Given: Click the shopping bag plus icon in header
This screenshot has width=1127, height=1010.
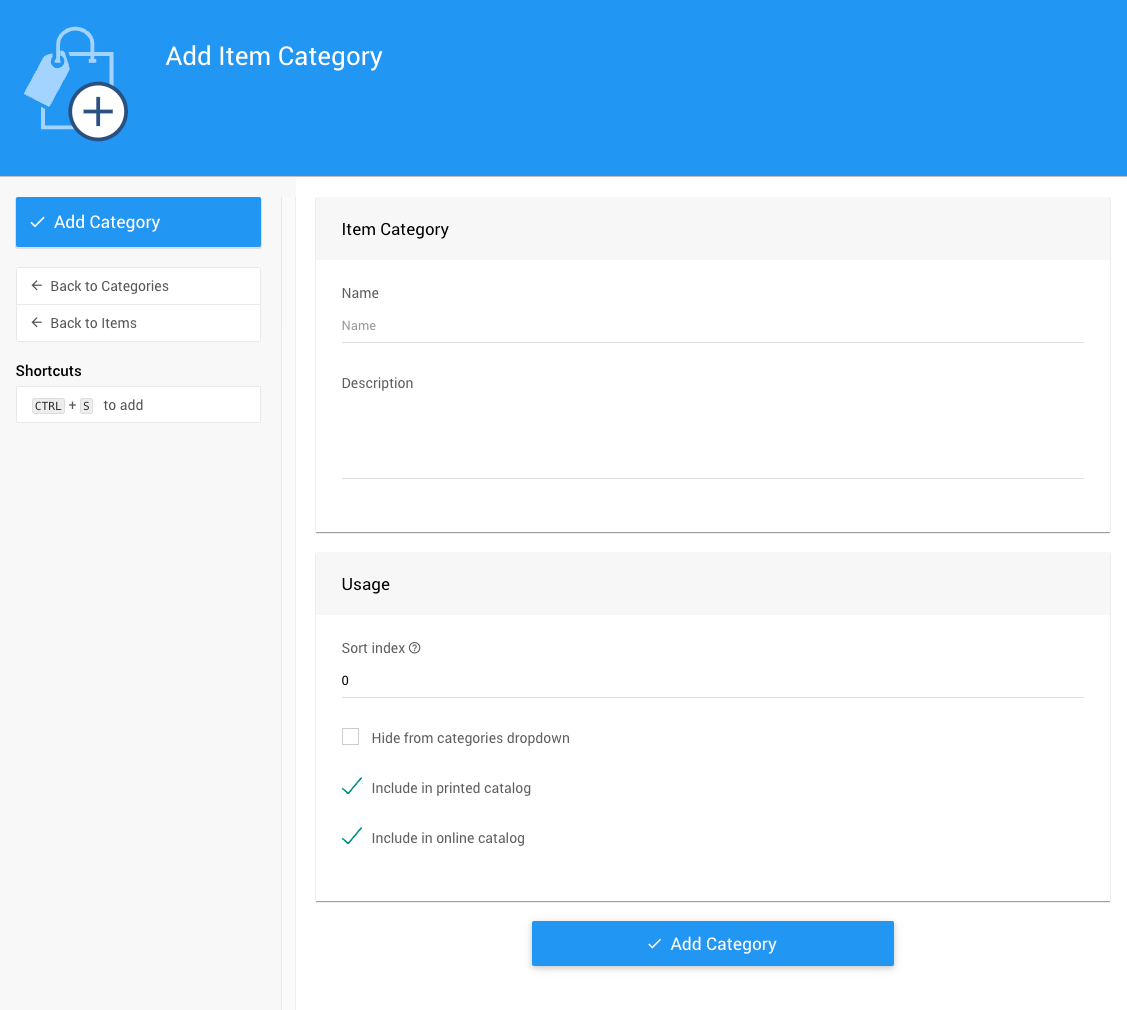Looking at the screenshot, I should coord(76,85).
